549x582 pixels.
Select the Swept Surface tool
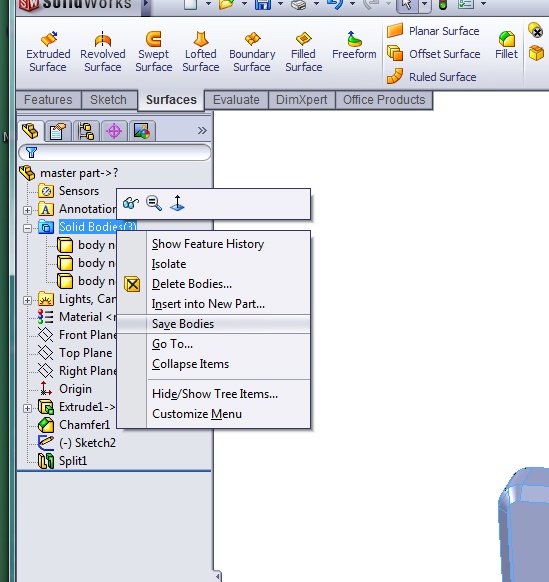[x=154, y=52]
